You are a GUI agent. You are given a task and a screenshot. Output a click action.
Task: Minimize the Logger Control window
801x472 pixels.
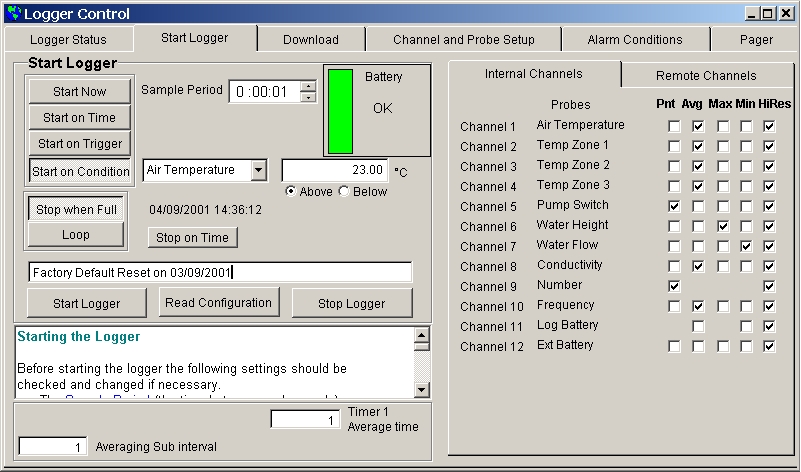751,14
